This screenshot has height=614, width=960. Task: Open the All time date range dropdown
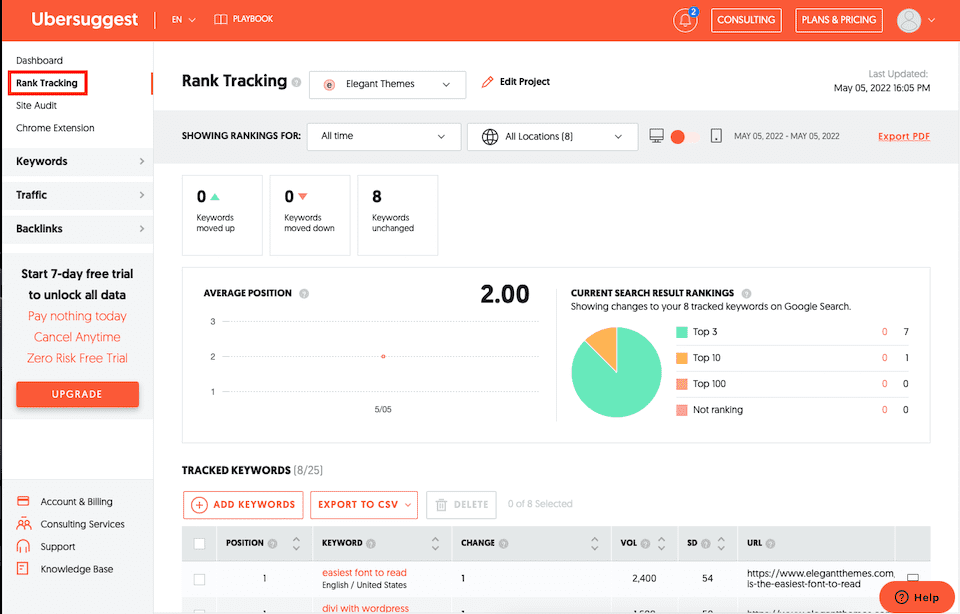click(x=386, y=136)
